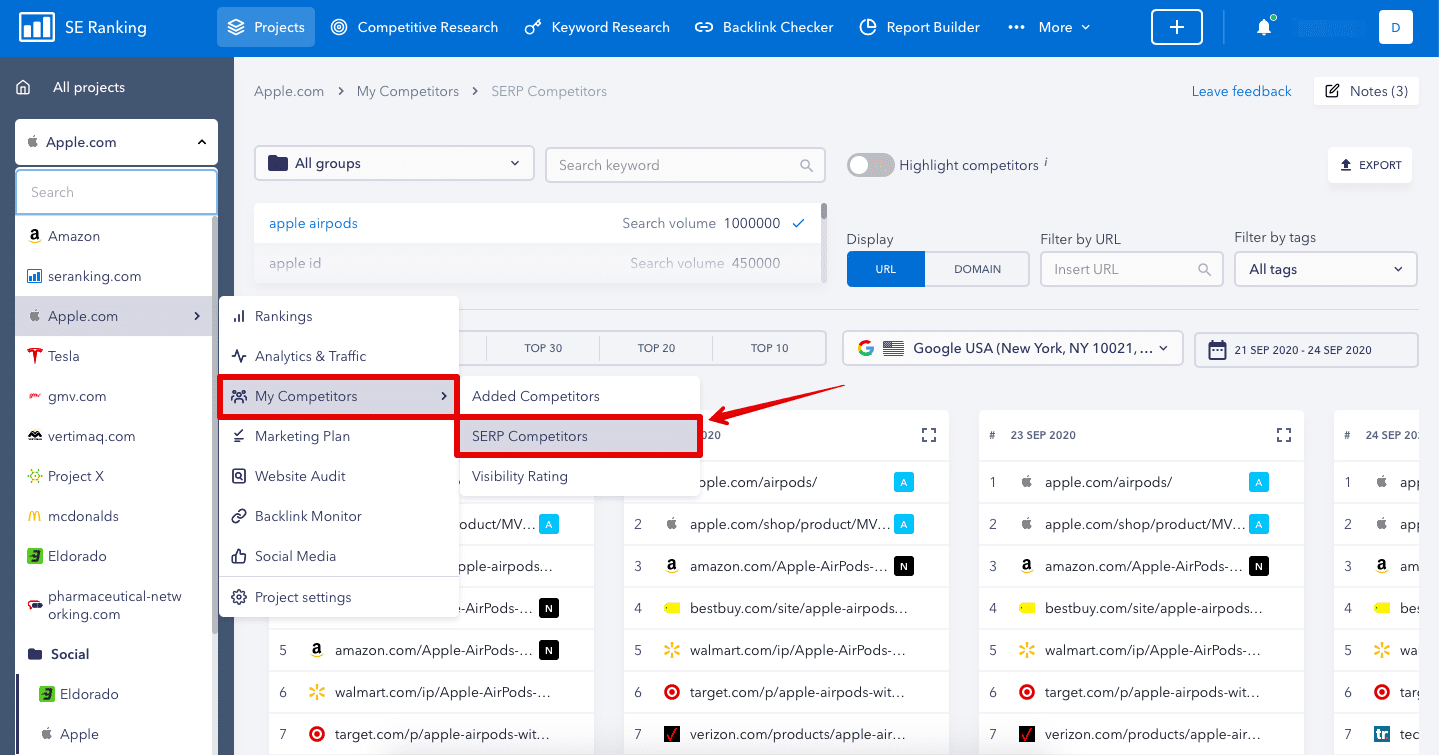Open Keyword Research in top navigation
Image resolution: width=1439 pixels, height=755 pixels.
[x=598, y=27]
